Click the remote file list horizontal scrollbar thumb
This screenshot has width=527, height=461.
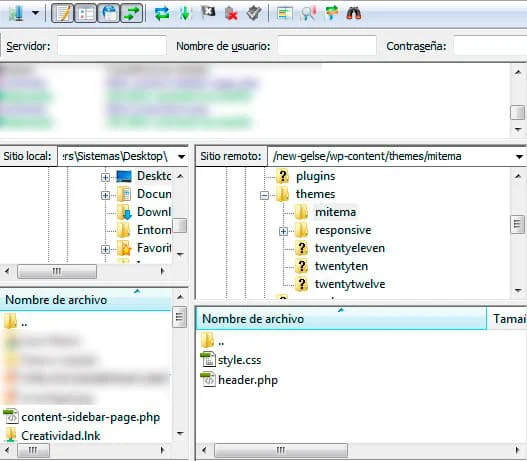tap(281, 450)
